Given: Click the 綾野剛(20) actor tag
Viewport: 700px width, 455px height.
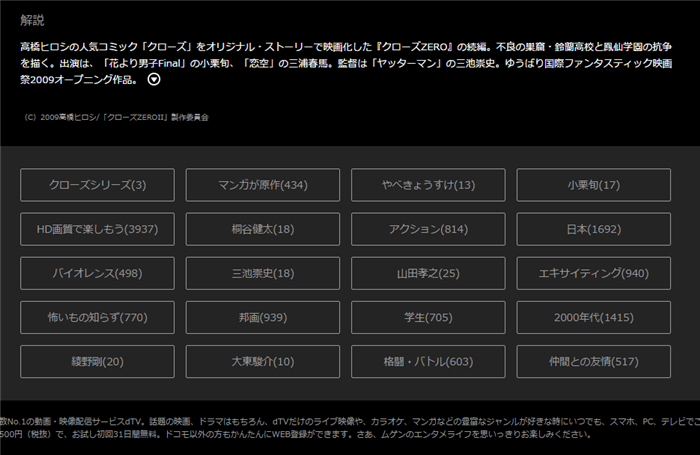Looking at the screenshot, I should pyautogui.click(x=97, y=361).
